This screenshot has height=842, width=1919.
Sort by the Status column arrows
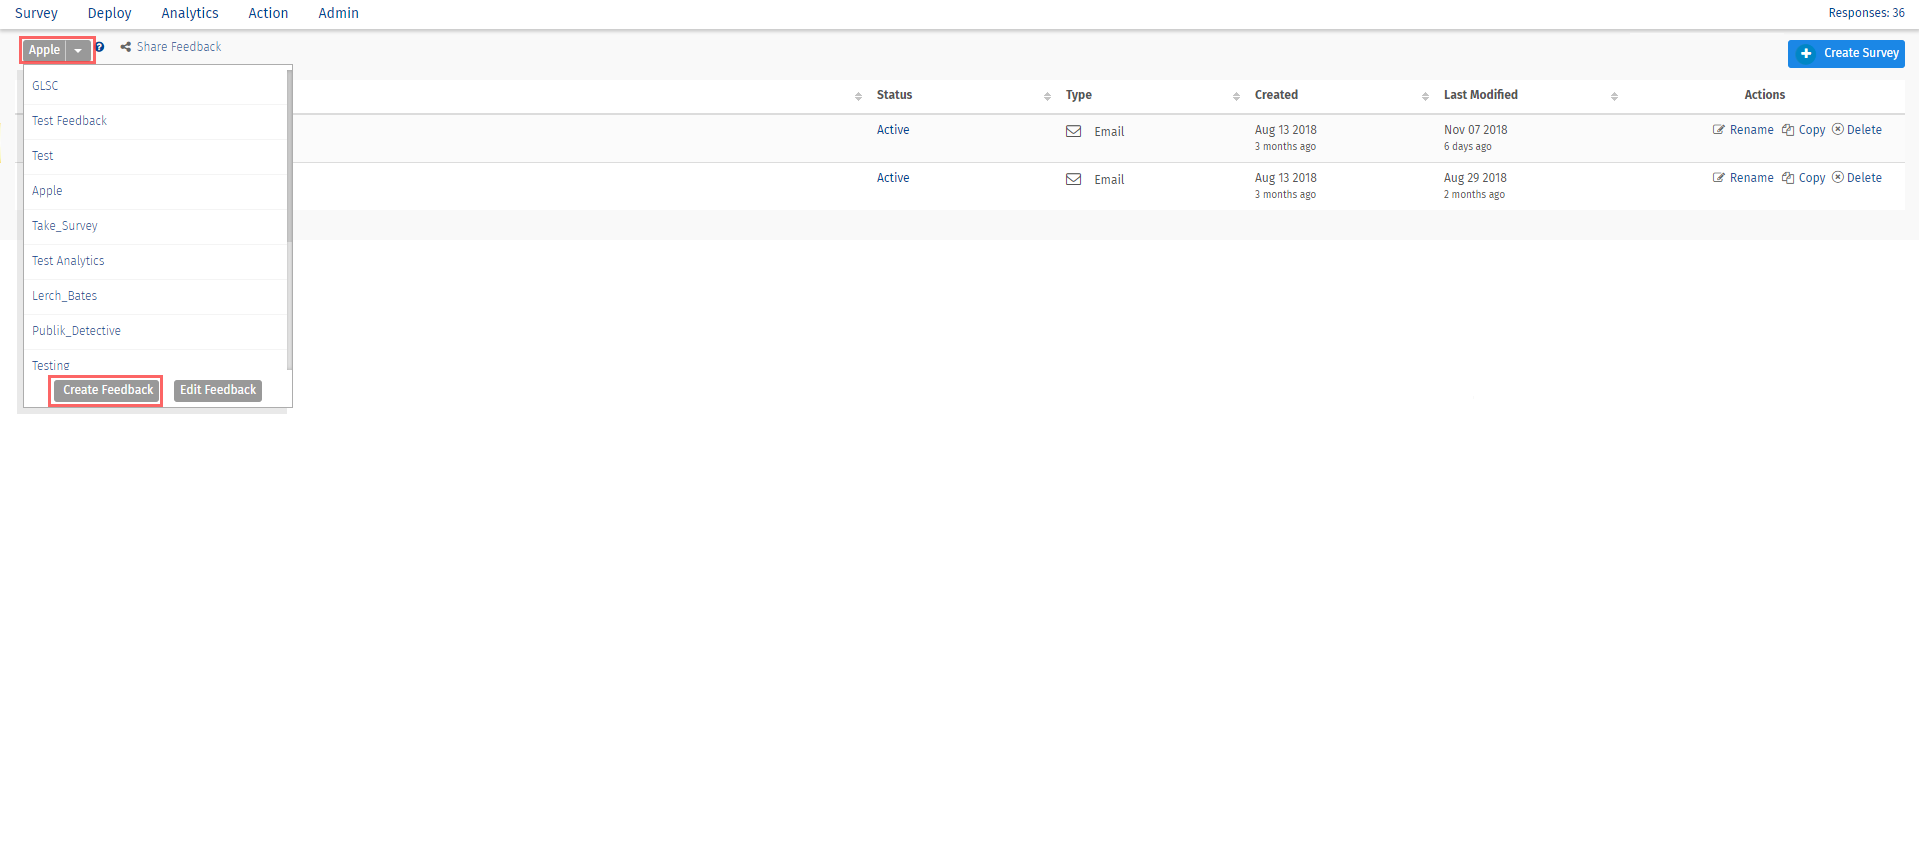(1047, 96)
